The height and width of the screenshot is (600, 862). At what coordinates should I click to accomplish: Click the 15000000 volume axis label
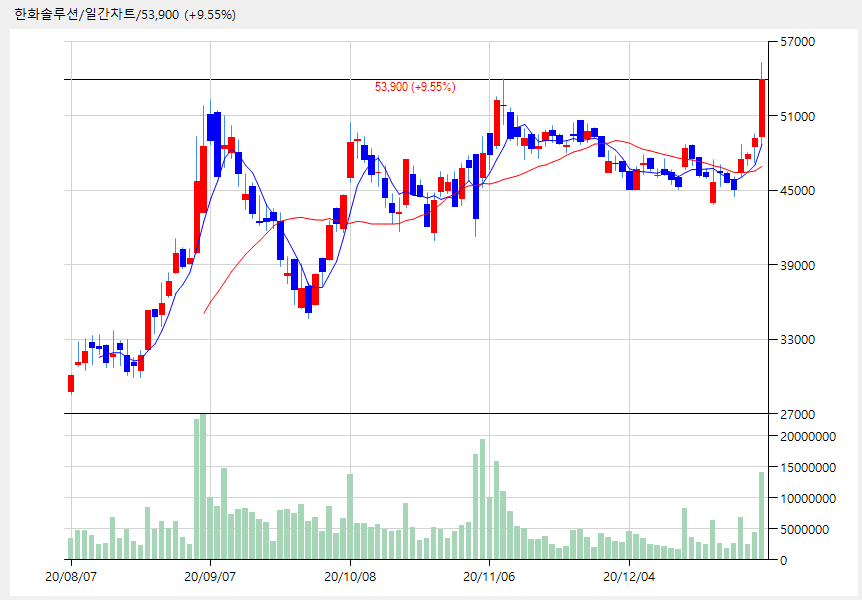(x=808, y=467)
